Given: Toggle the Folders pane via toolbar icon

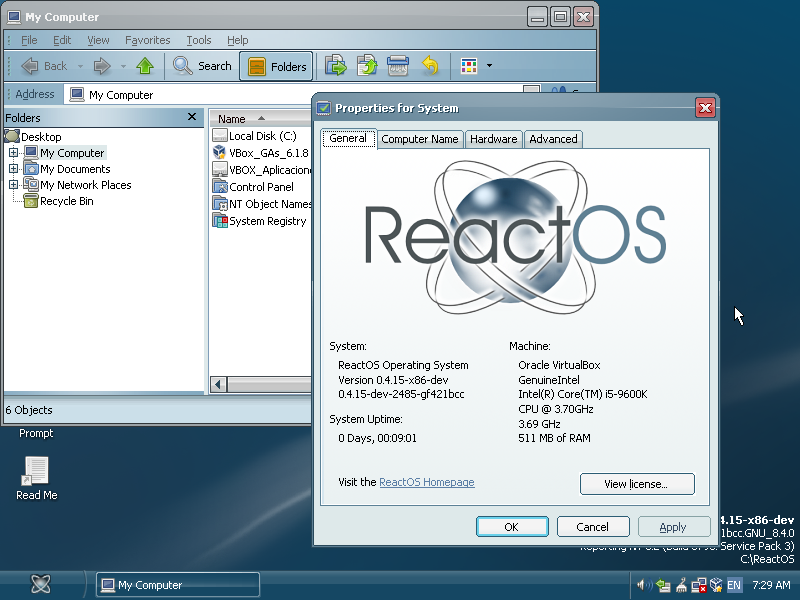Looking at the screenshot, I should [276, 66].
